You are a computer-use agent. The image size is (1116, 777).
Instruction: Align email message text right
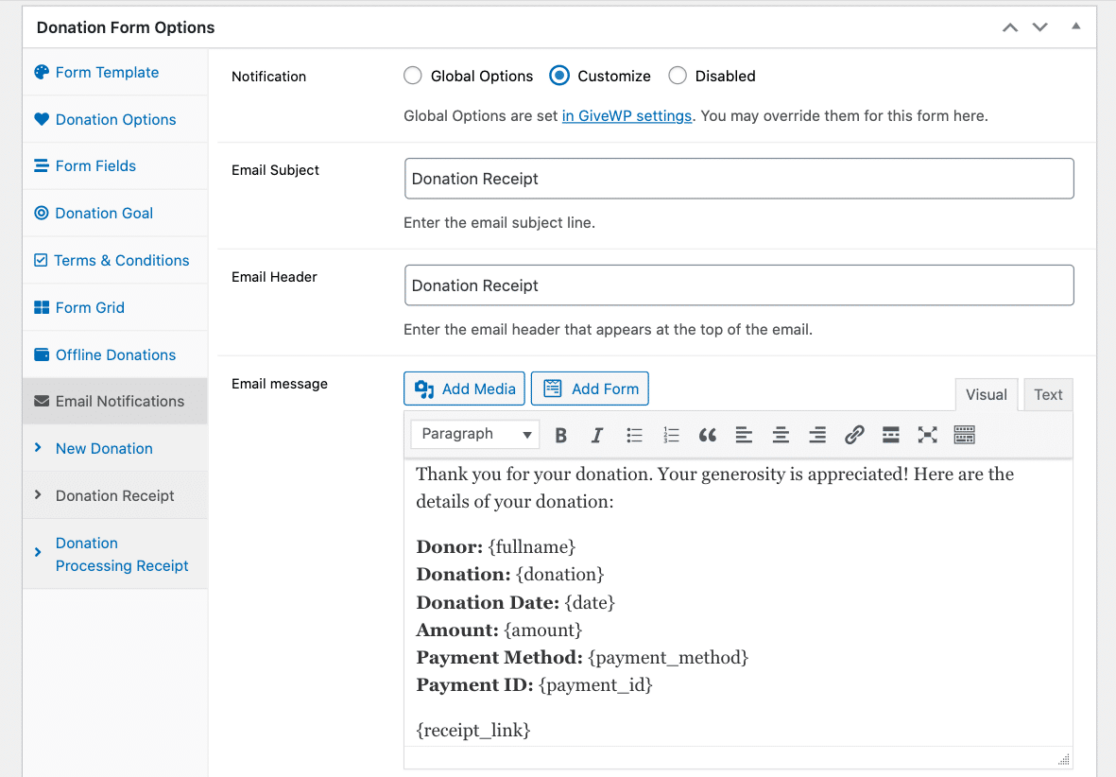point(818,435)
